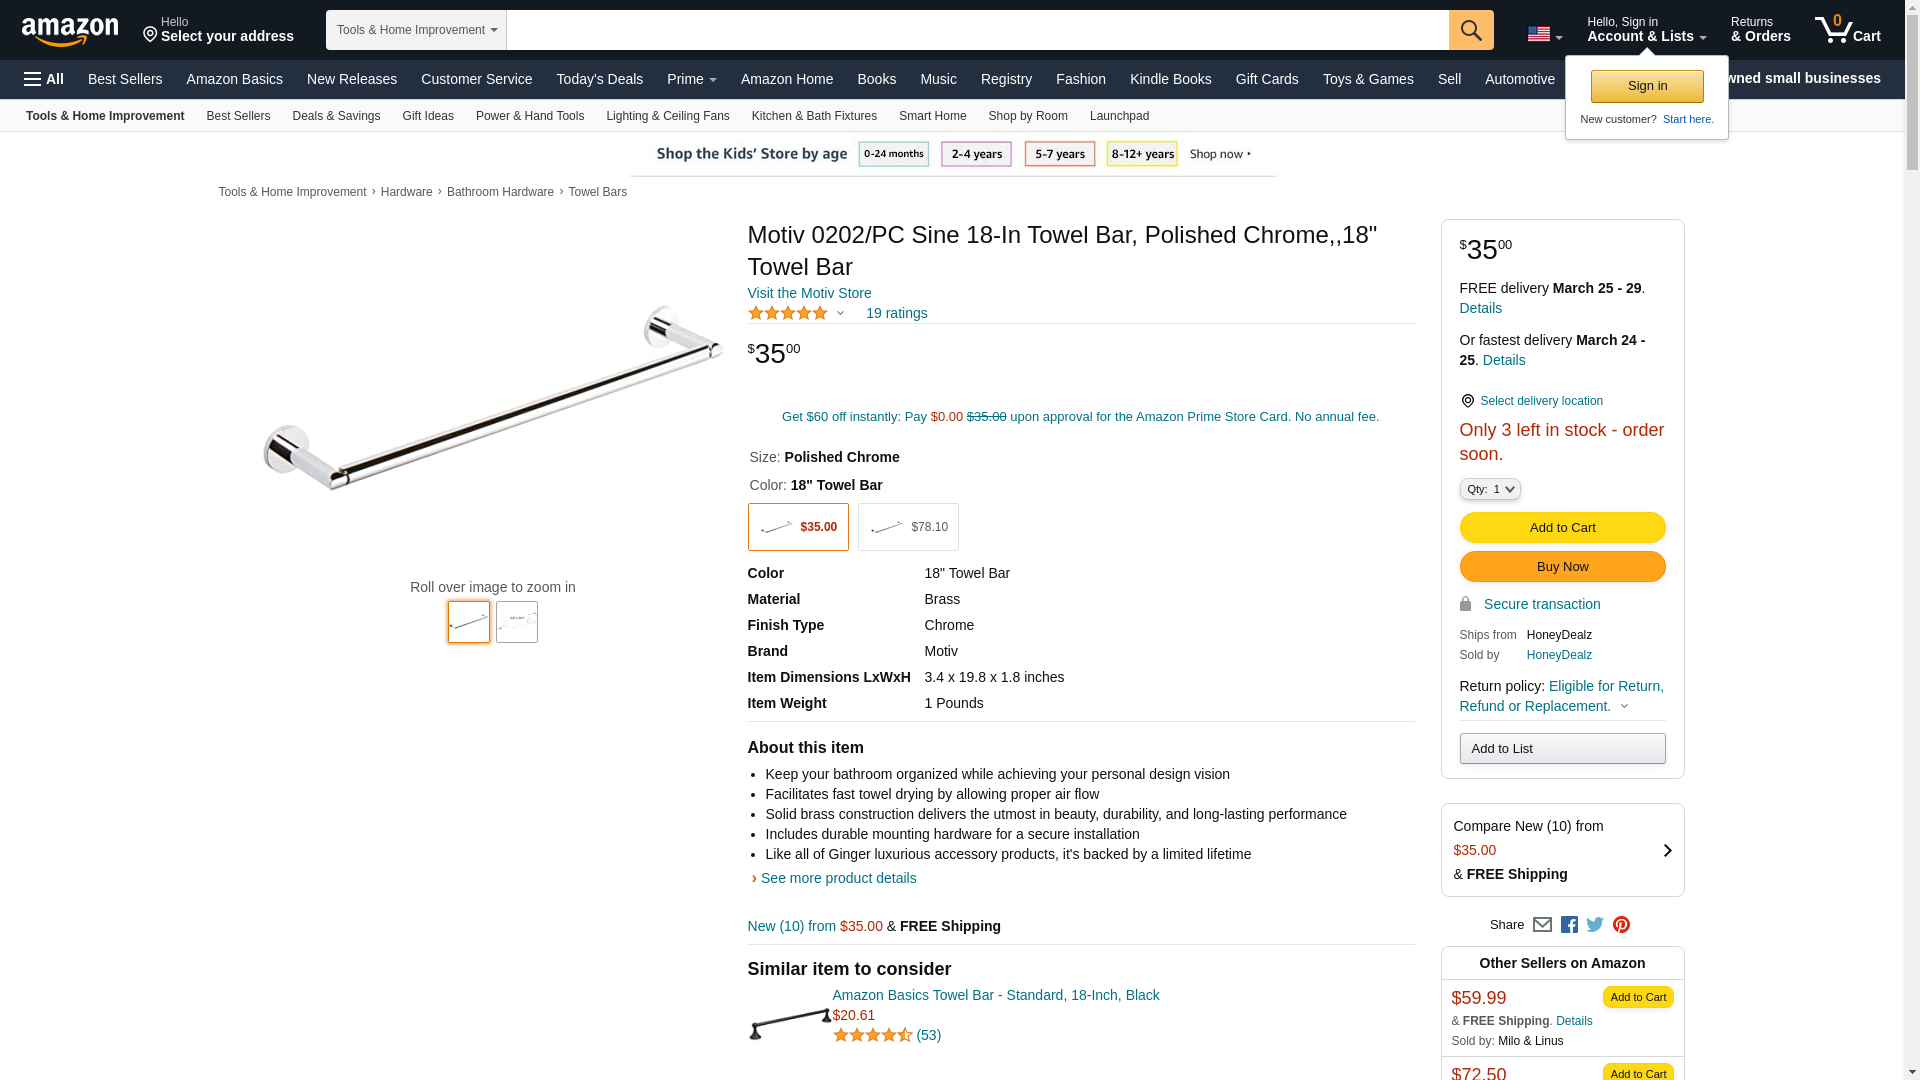Select the $35.00 towel bar option
This screenshot has width=1920, height=1080.
click(798, 527)
